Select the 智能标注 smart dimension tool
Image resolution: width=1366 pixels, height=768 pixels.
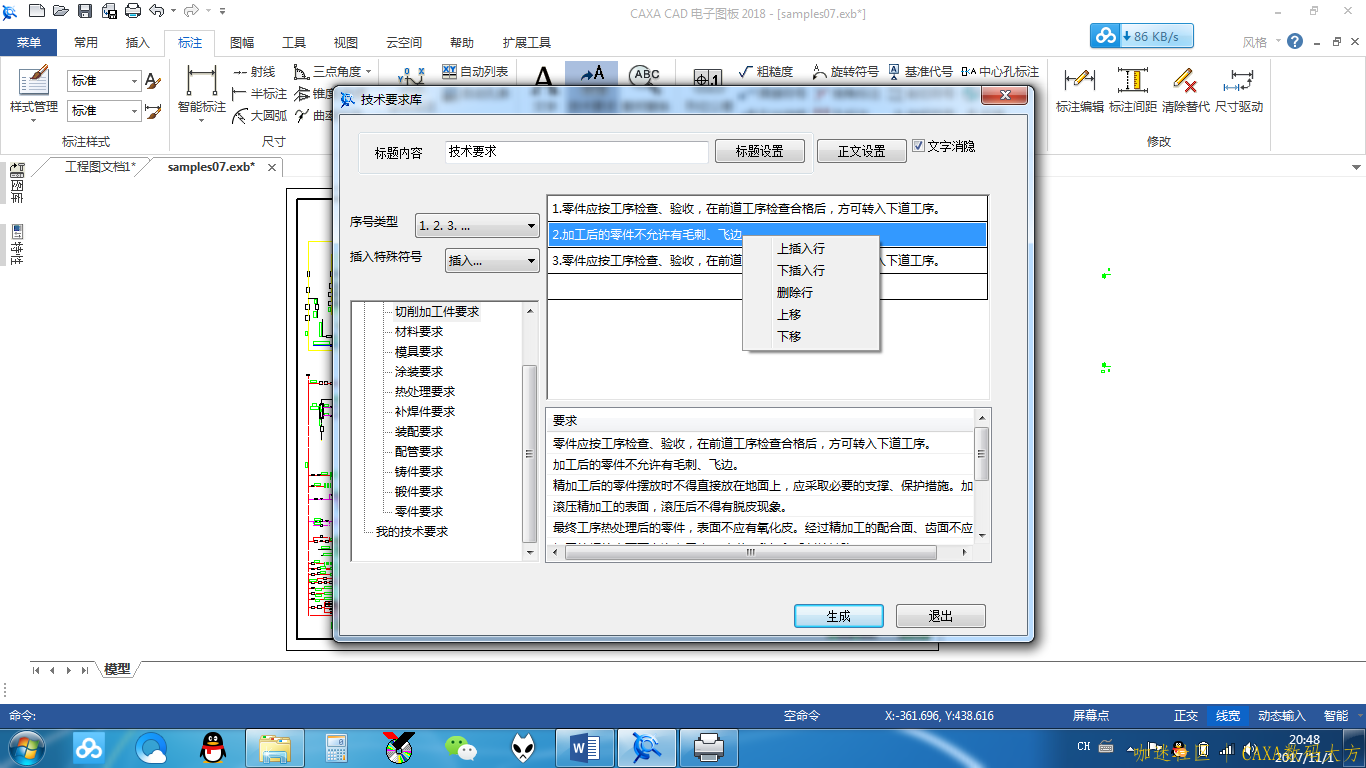pyautogui.click(x=201, y=88)
